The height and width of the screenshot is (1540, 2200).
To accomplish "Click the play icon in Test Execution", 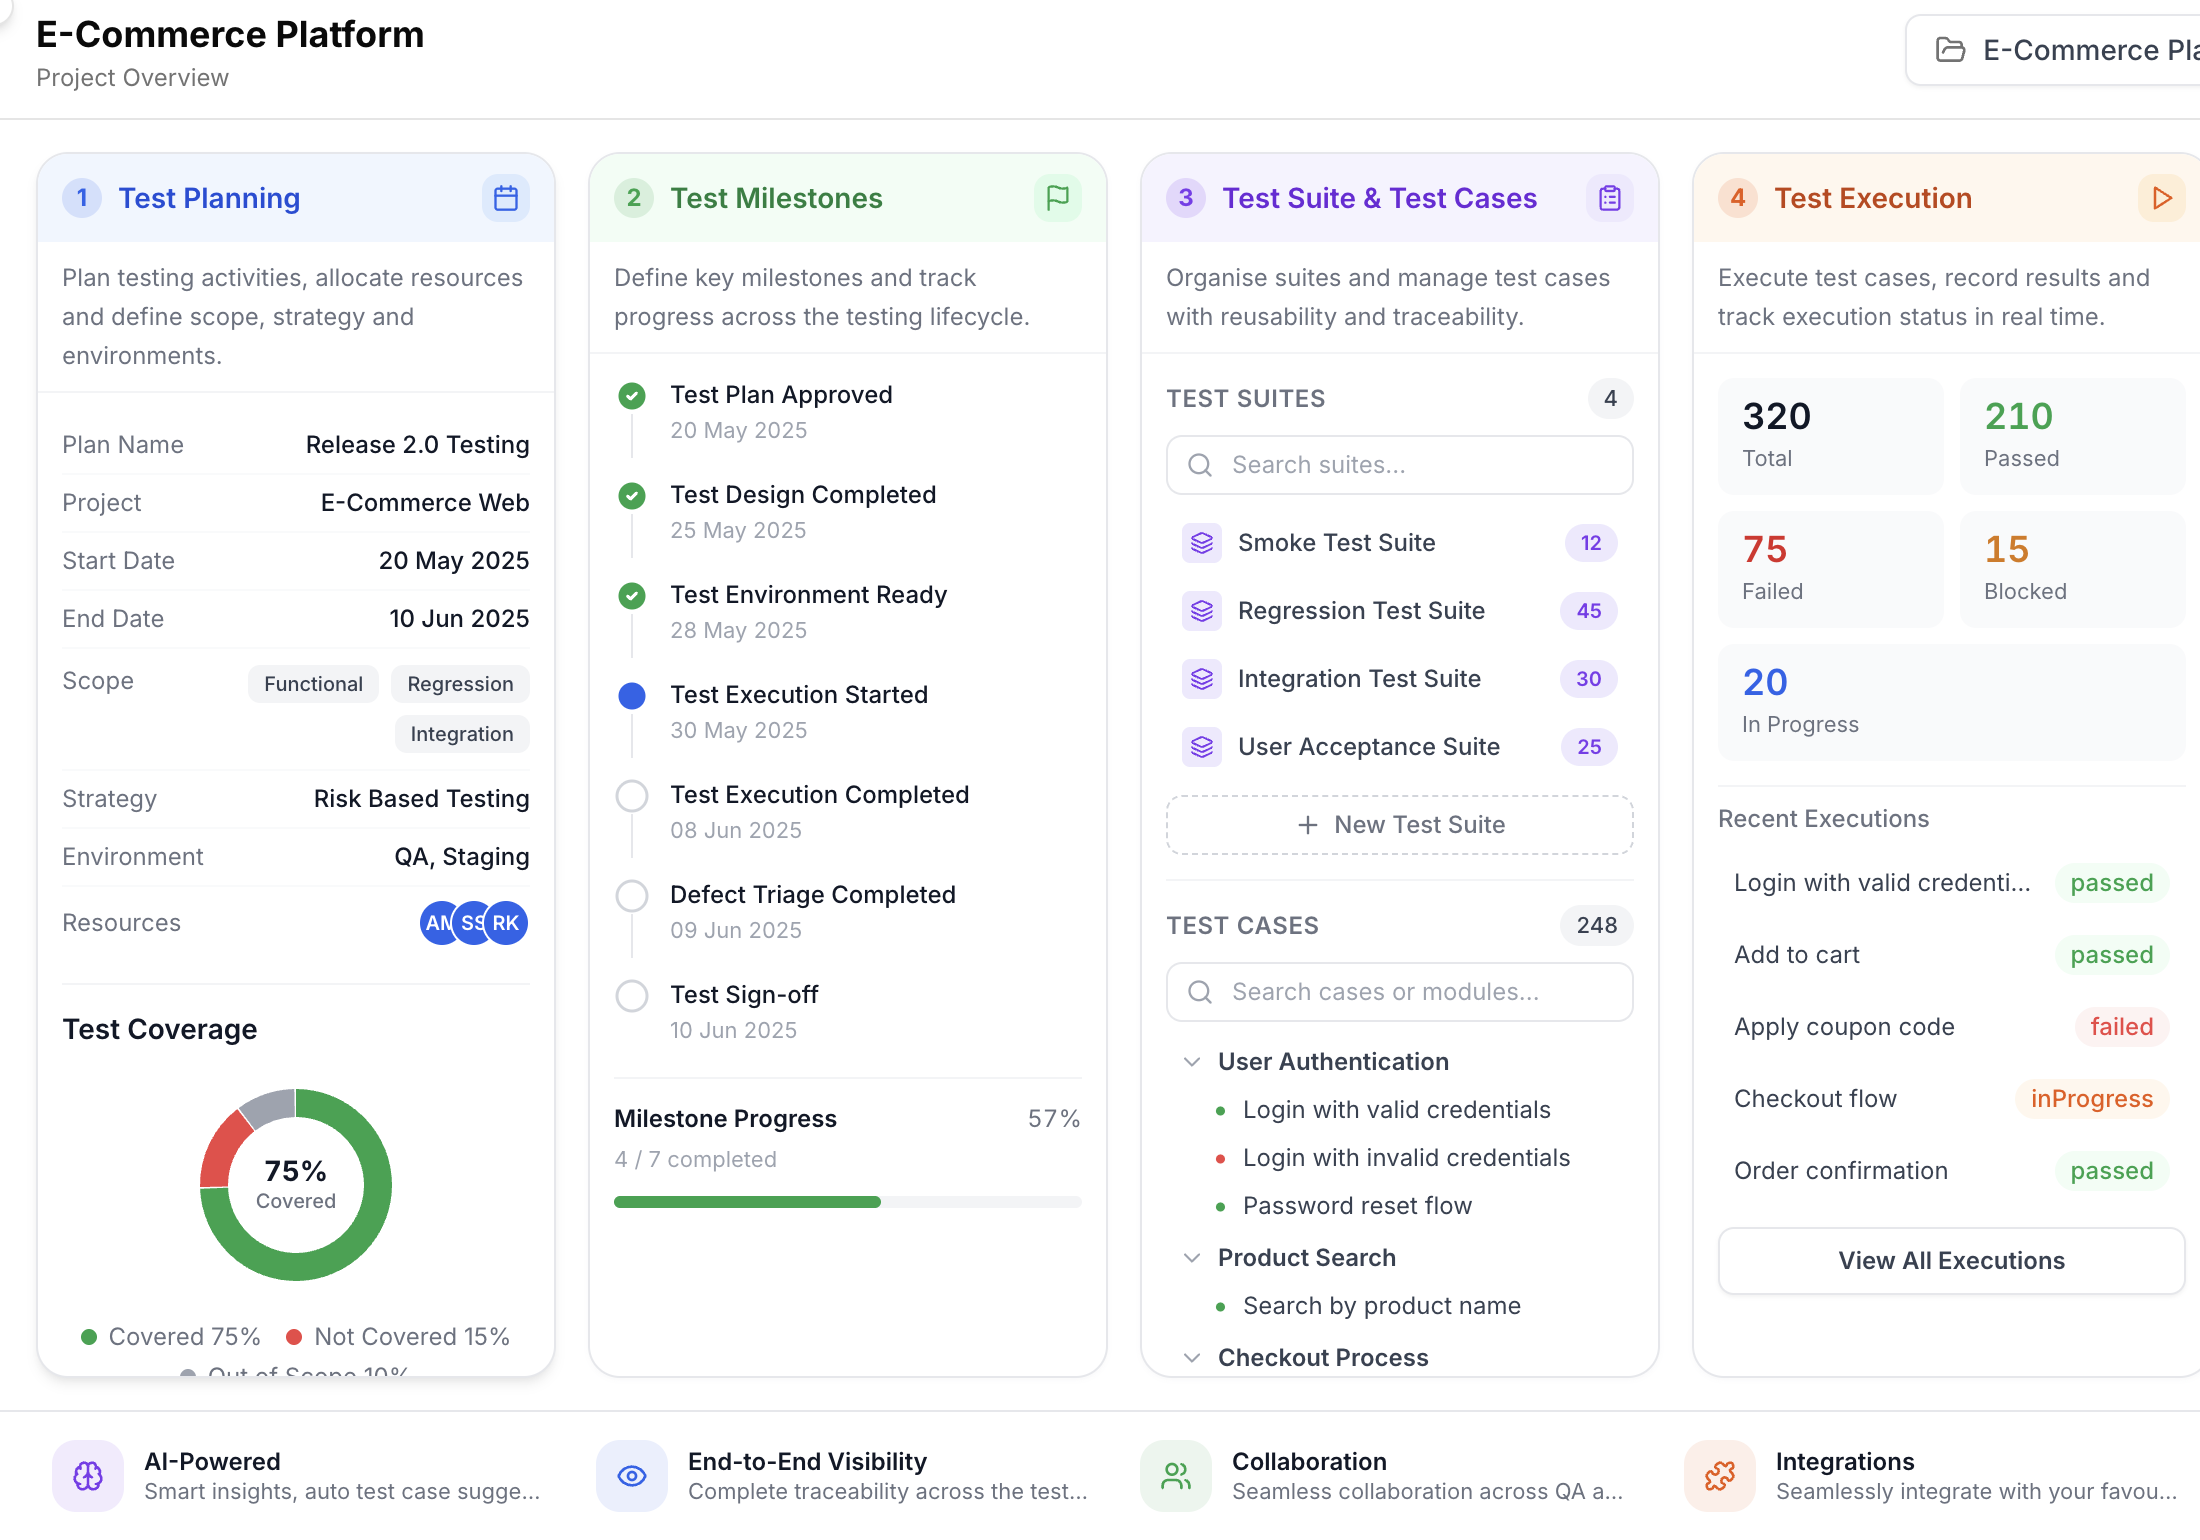I will pos(2162,198).
